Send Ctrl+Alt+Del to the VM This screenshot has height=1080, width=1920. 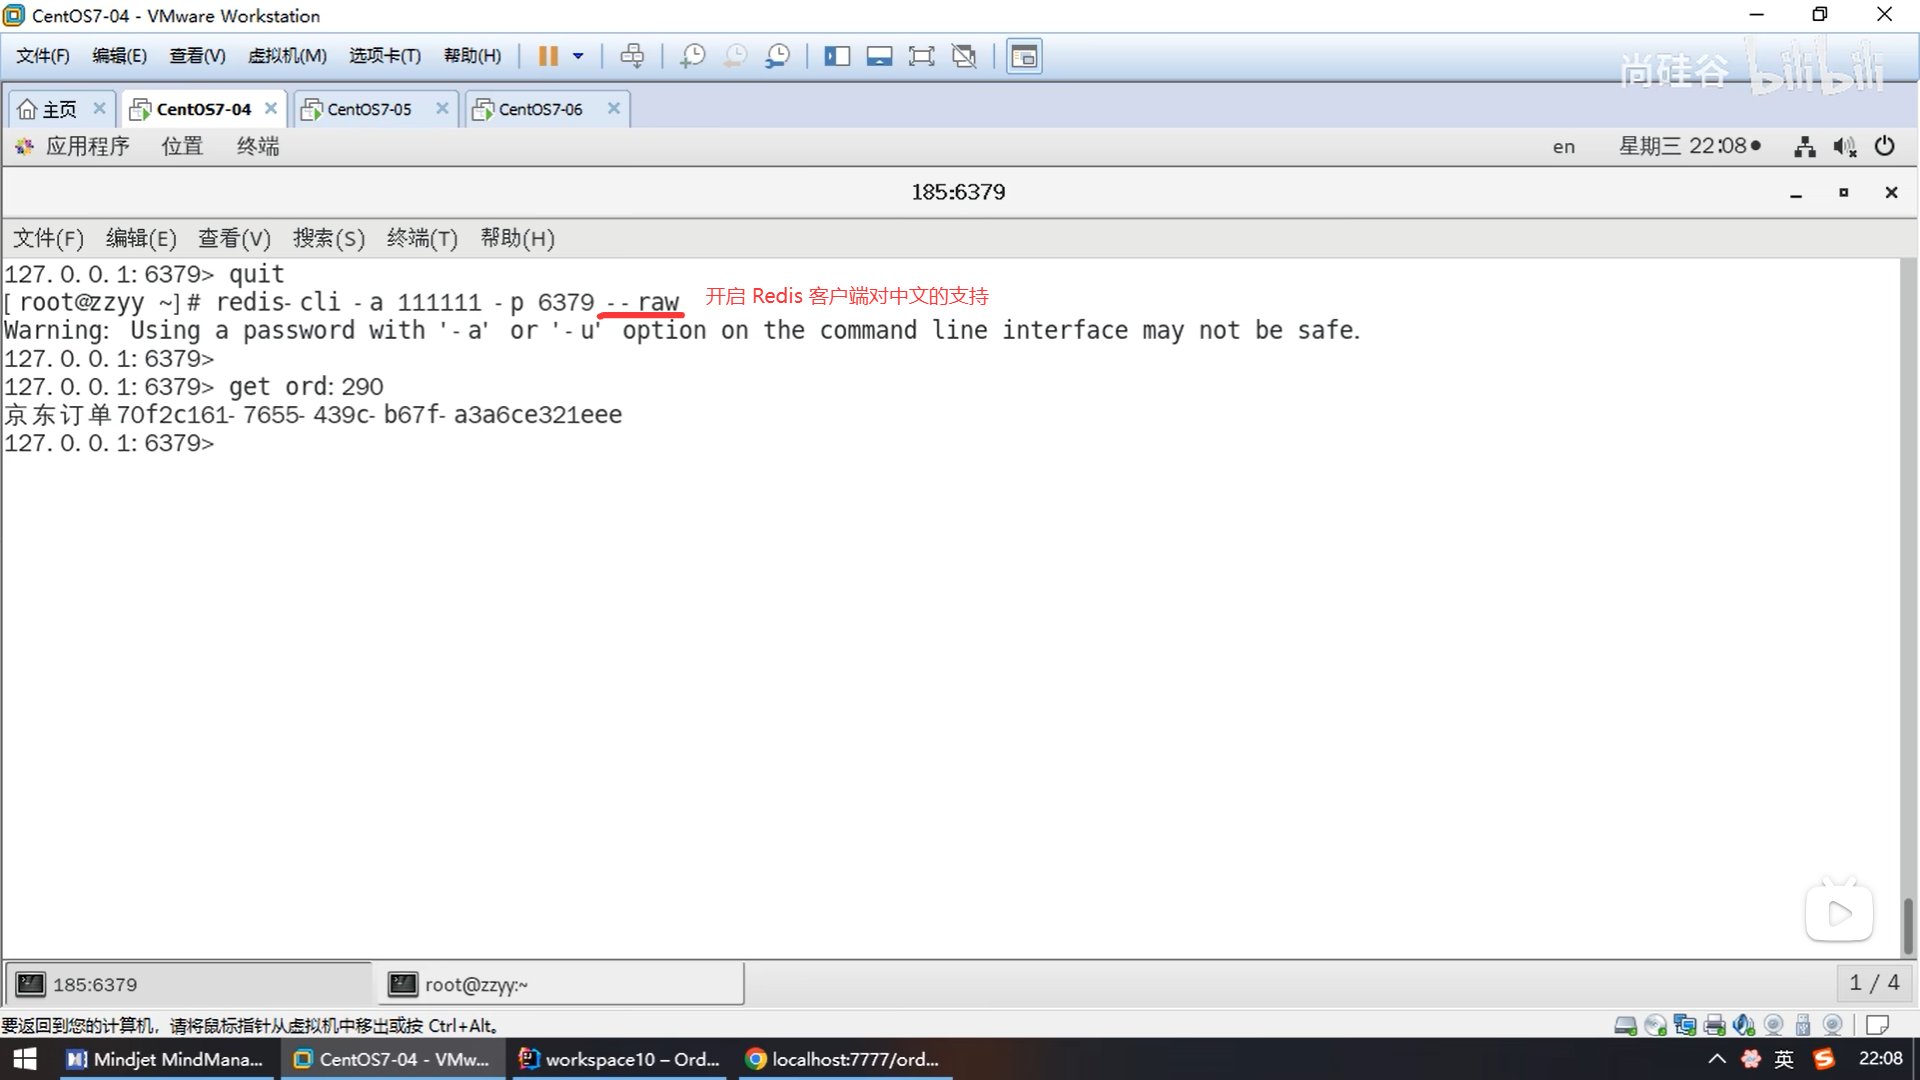point(632,56)
